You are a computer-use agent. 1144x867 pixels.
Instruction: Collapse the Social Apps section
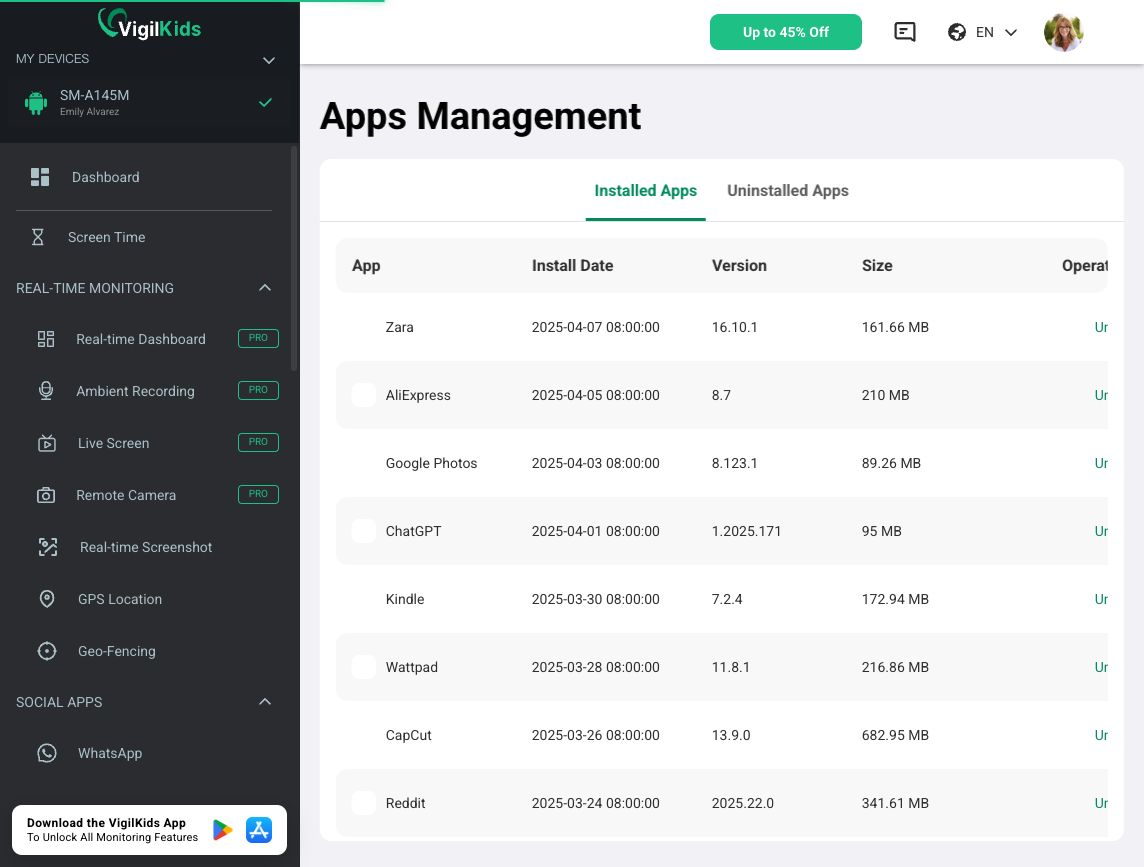(265, 701)
